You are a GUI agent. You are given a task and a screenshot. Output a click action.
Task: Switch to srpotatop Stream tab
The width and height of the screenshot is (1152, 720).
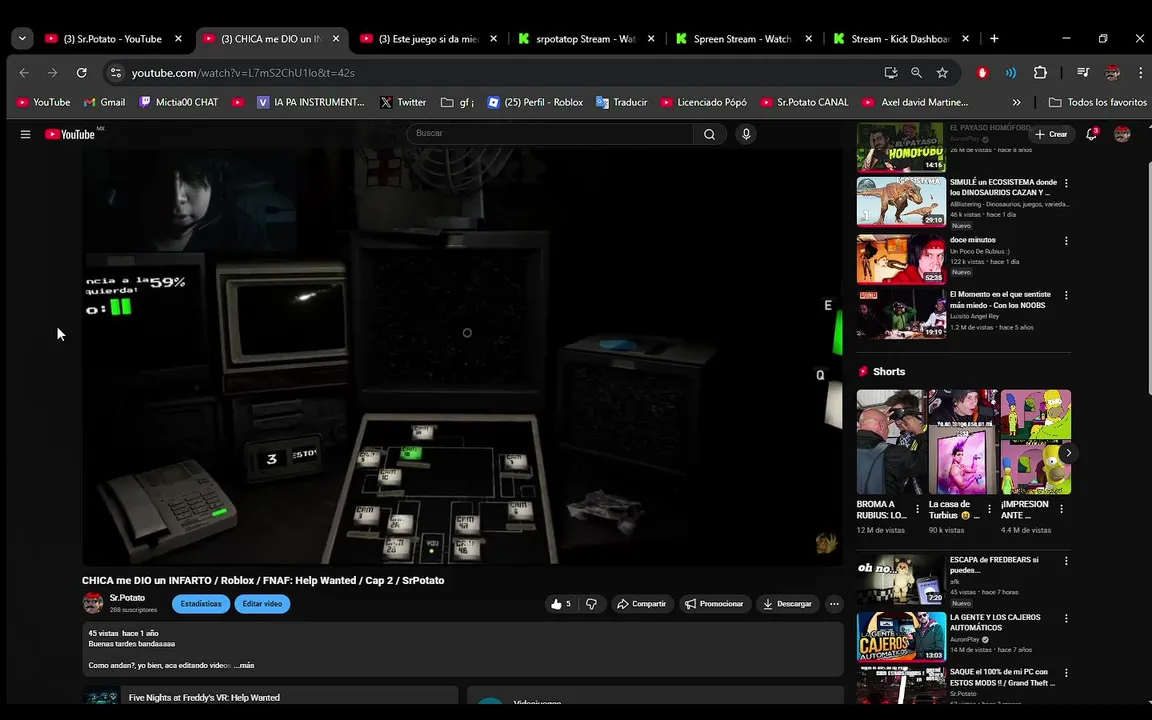[x=586, y=39]
